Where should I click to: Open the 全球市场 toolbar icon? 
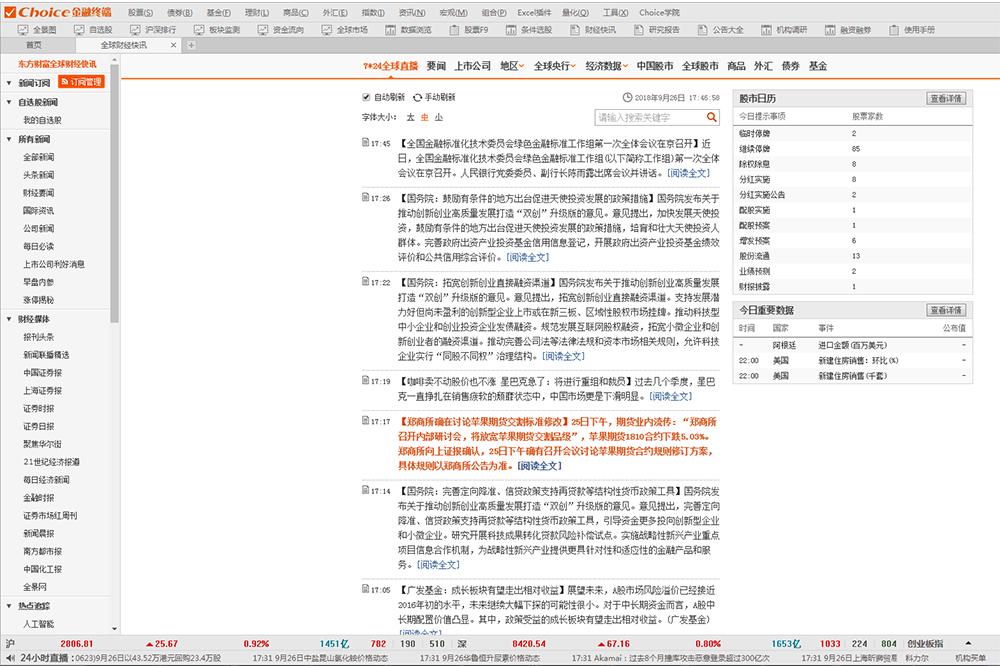tap(327, 29)
